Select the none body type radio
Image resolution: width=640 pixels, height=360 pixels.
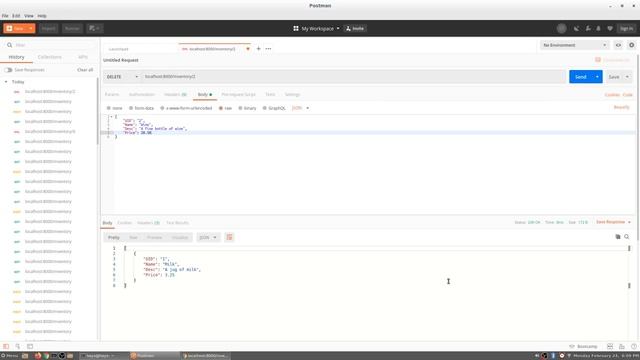(109, 108)
